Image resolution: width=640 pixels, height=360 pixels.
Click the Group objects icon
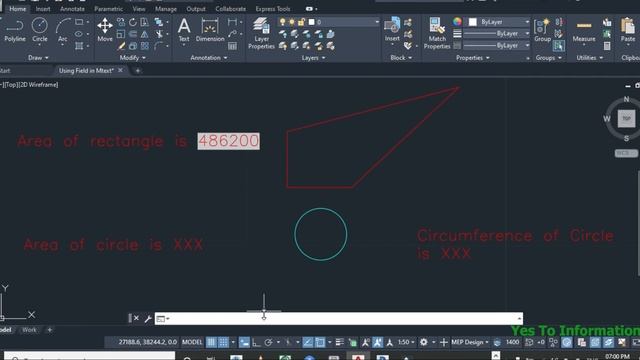coord(542,30)
